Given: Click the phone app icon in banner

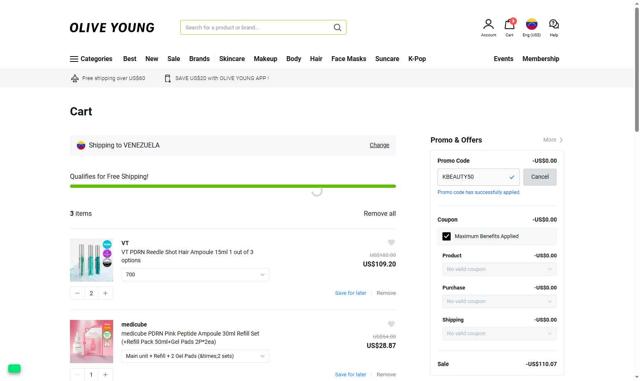Looking at the screenshot, I should (167, 78).
